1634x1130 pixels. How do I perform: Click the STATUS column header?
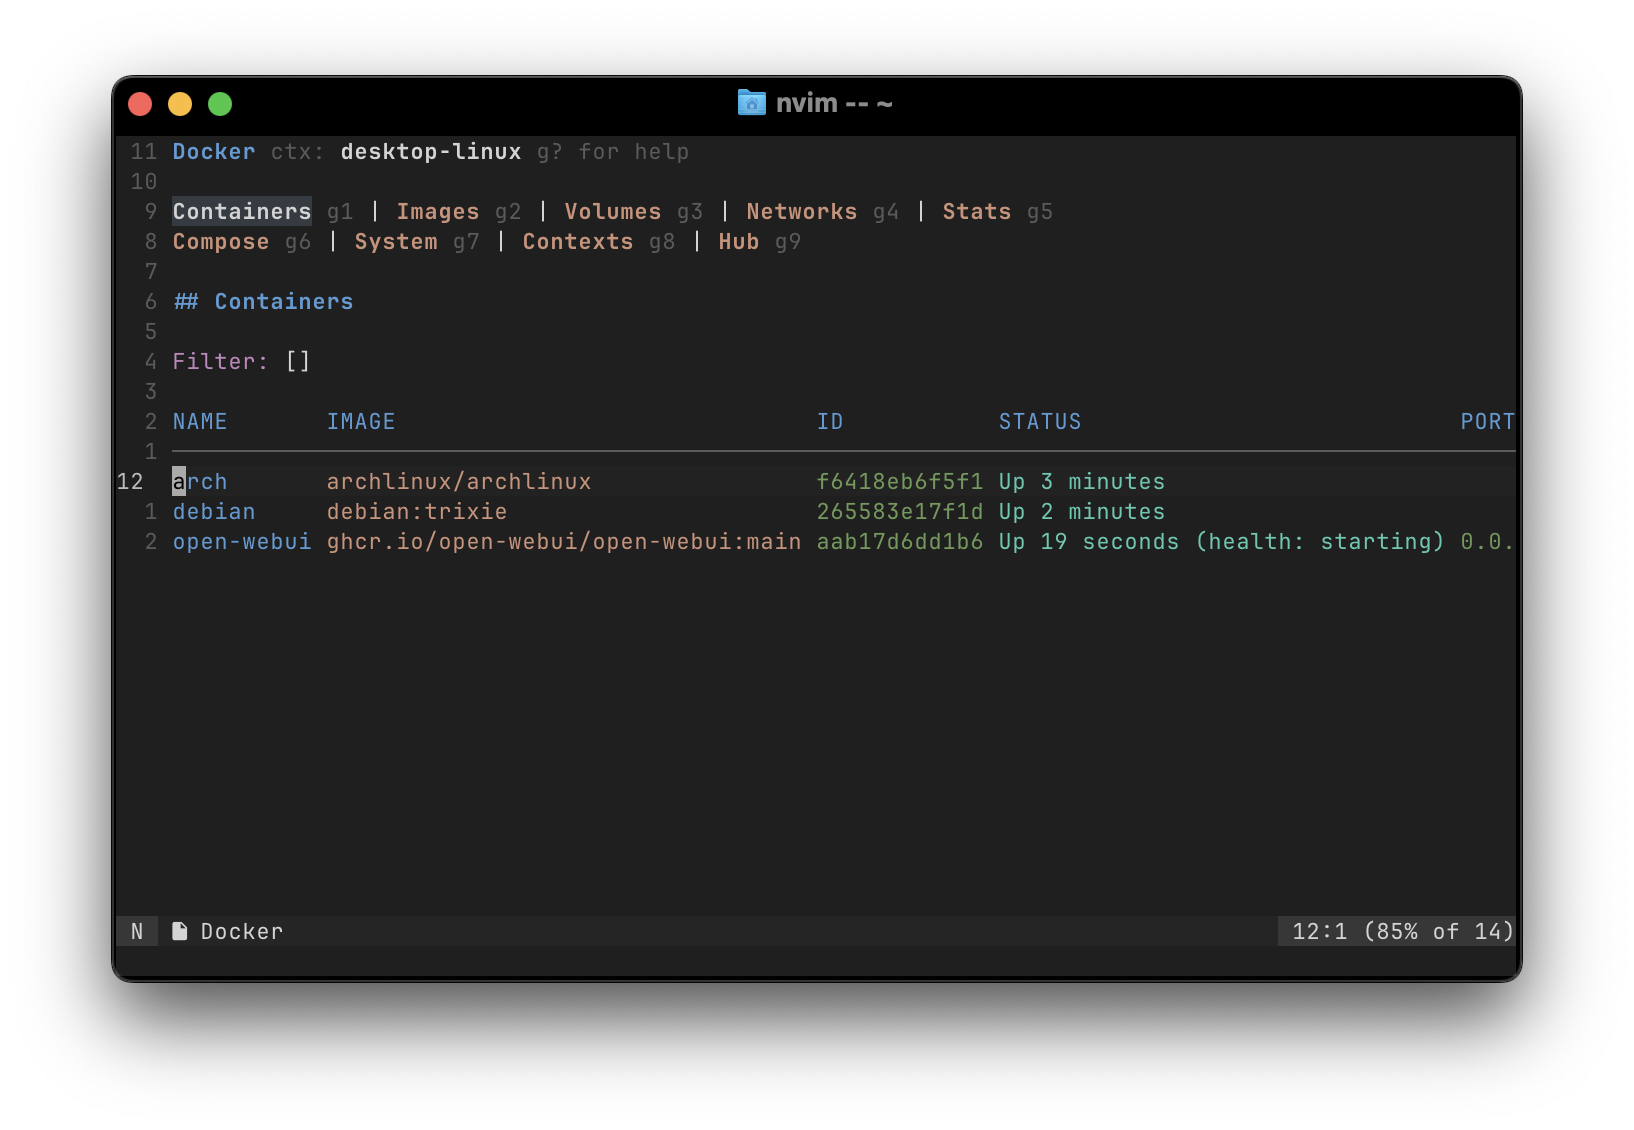point(1040,421)
